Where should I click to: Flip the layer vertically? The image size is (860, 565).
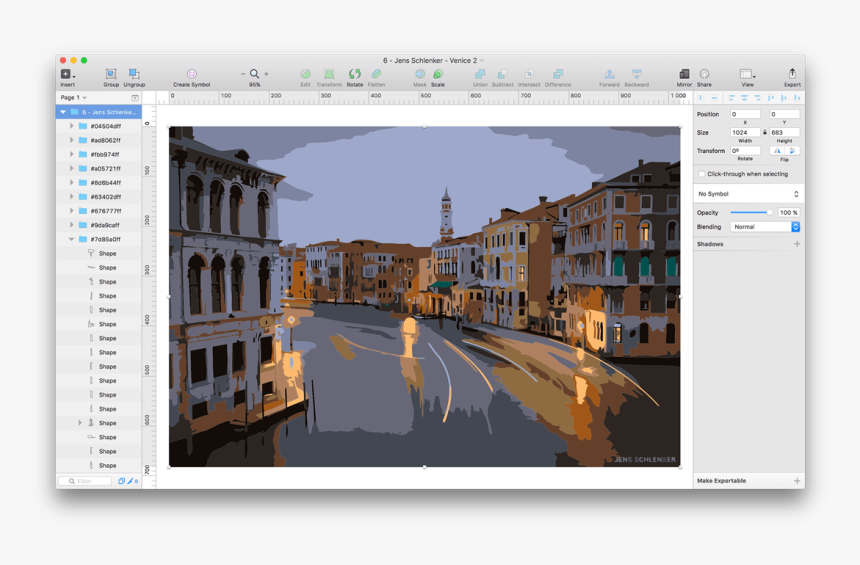792,151
